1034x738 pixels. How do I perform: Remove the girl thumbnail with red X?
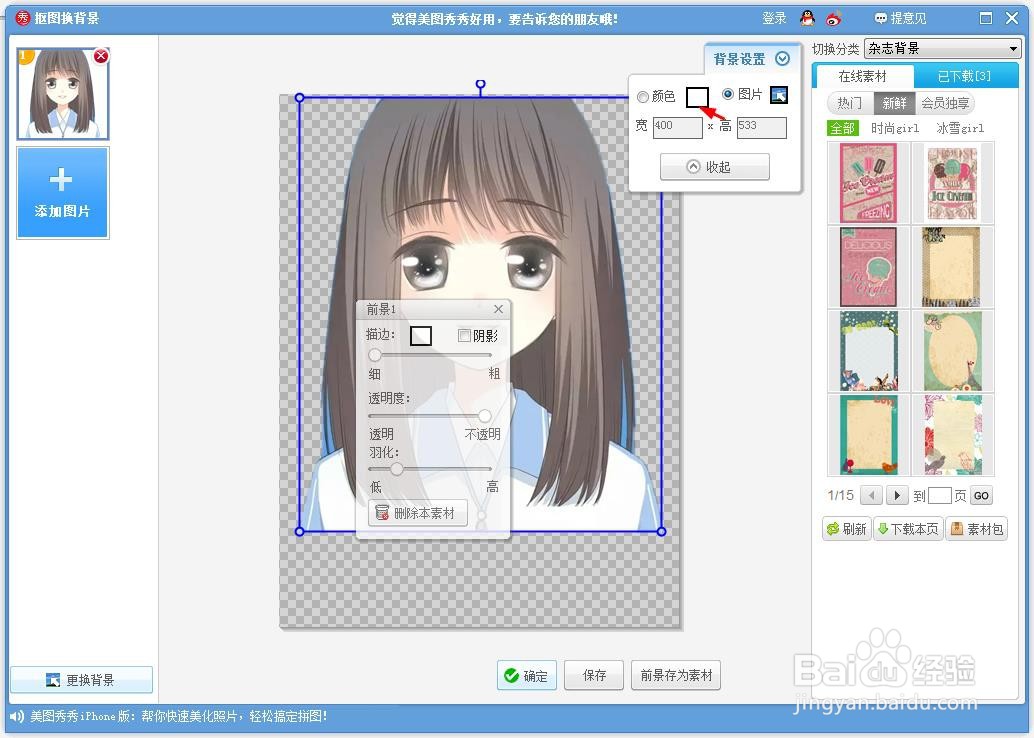[100, 56]
